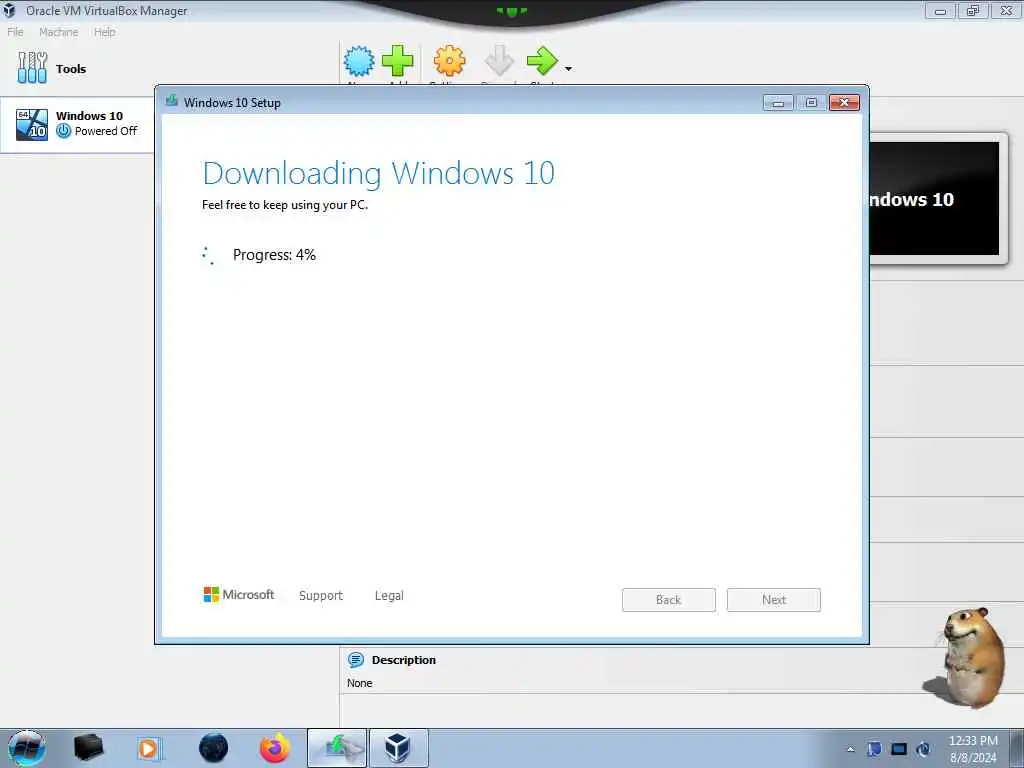Image resolution: width=1024 pixels, height=768 pixels.
Task: Open the Support link in Setup
Action: click(321, 595)
